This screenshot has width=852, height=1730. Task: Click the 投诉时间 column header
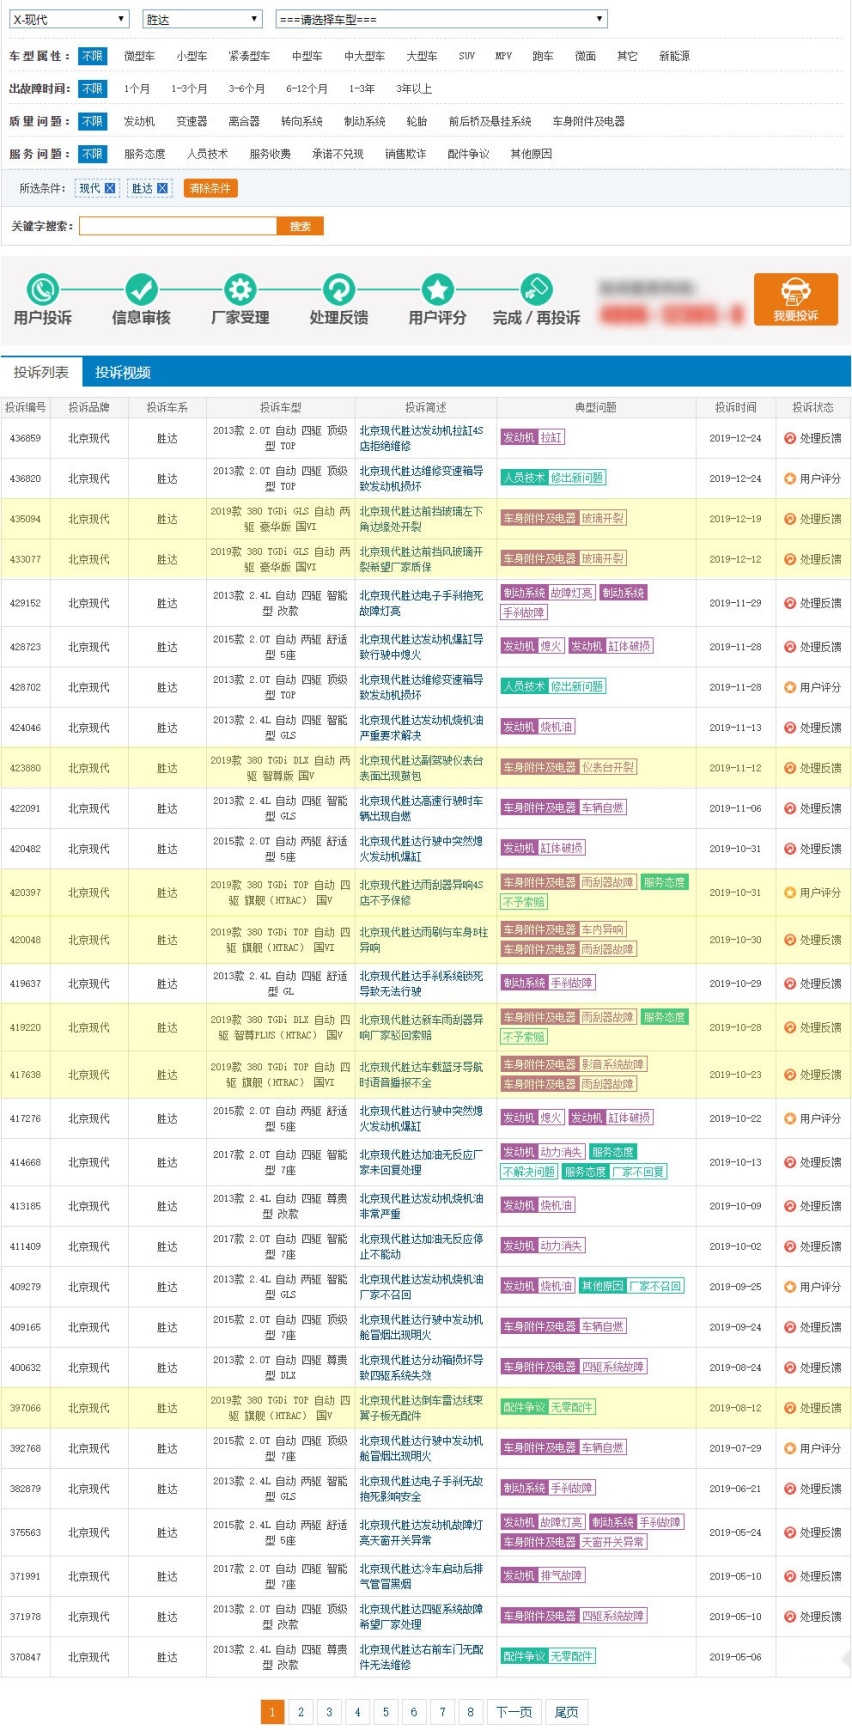pyautogui.click(x=735, y=407)
